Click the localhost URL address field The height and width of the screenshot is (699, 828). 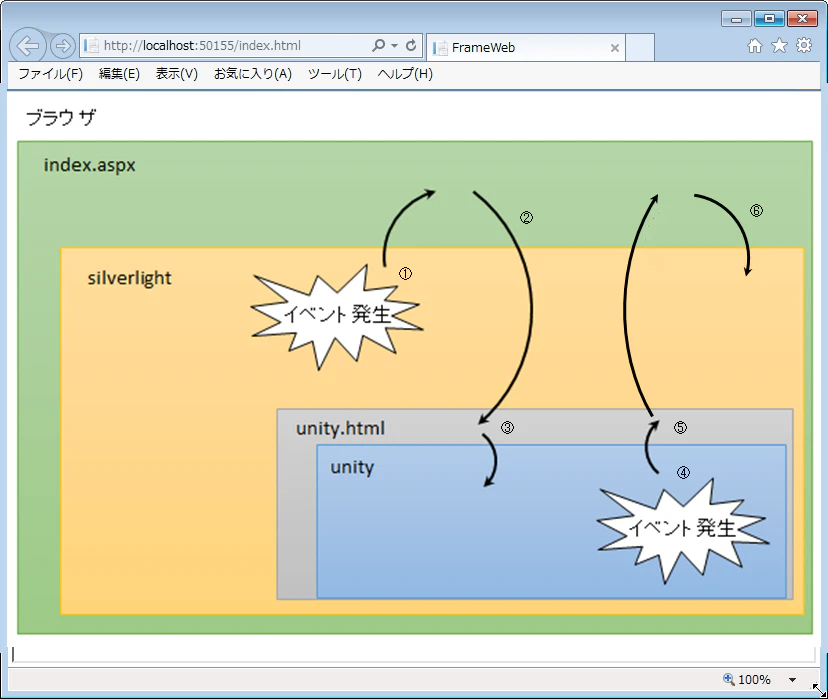225,46
